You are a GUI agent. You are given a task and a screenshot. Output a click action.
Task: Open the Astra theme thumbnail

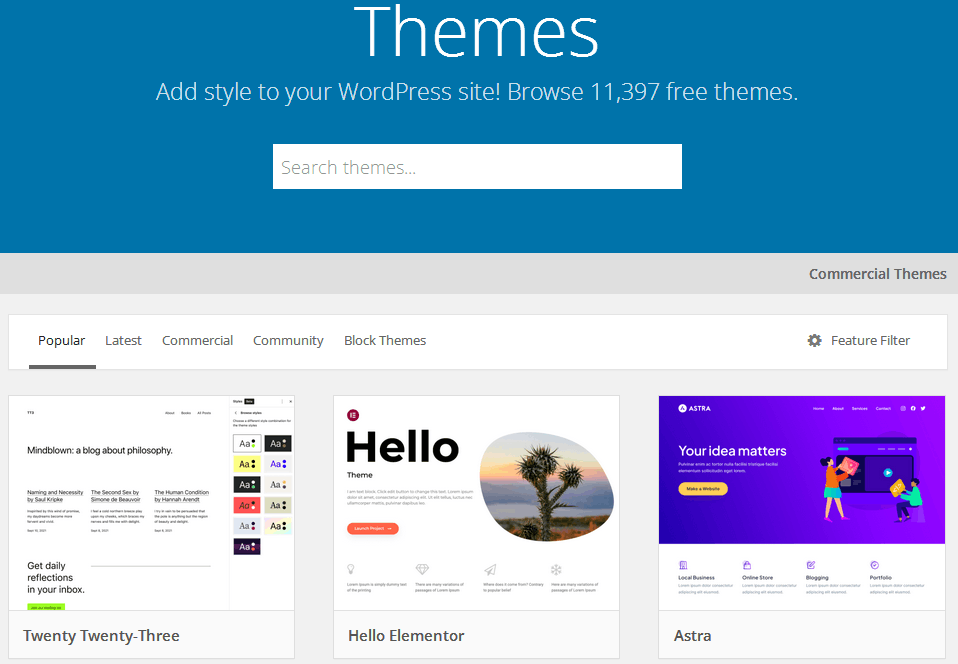click(802, 503)
